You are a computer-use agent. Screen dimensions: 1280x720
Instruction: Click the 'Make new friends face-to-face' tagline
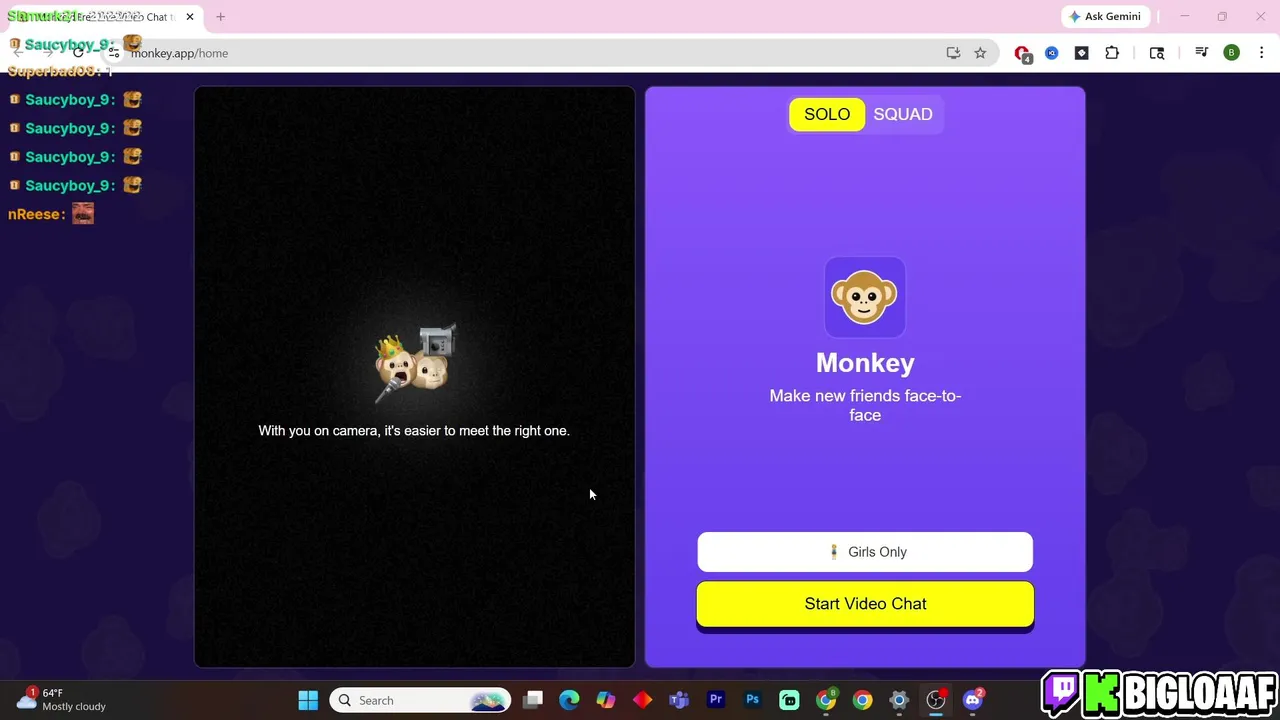tap(865, 405)
